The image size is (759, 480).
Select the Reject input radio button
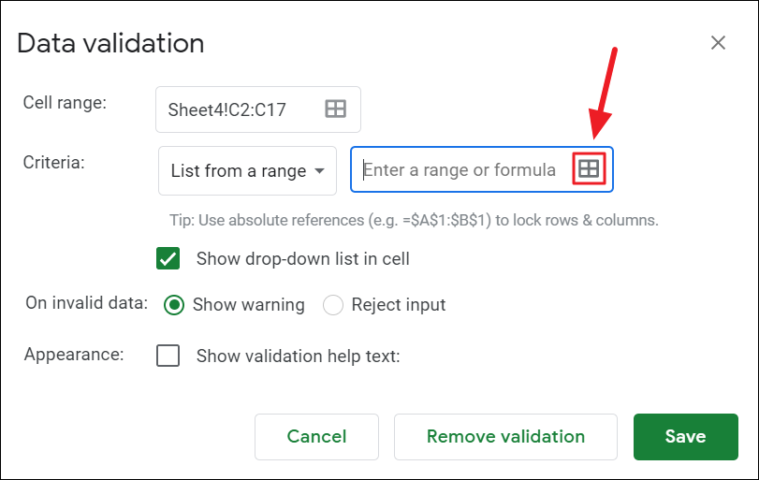(333, 305)
